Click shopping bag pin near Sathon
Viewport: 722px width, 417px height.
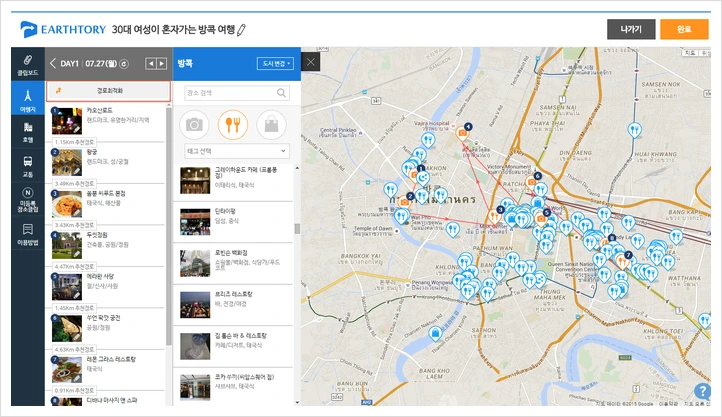pyautogui.click(x=435, y=333)
